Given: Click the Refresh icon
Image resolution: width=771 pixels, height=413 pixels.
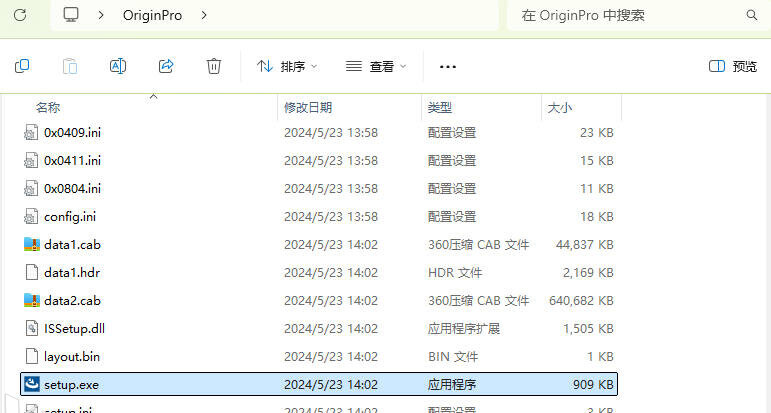Looking at the screenshot, I should point(20,15).
